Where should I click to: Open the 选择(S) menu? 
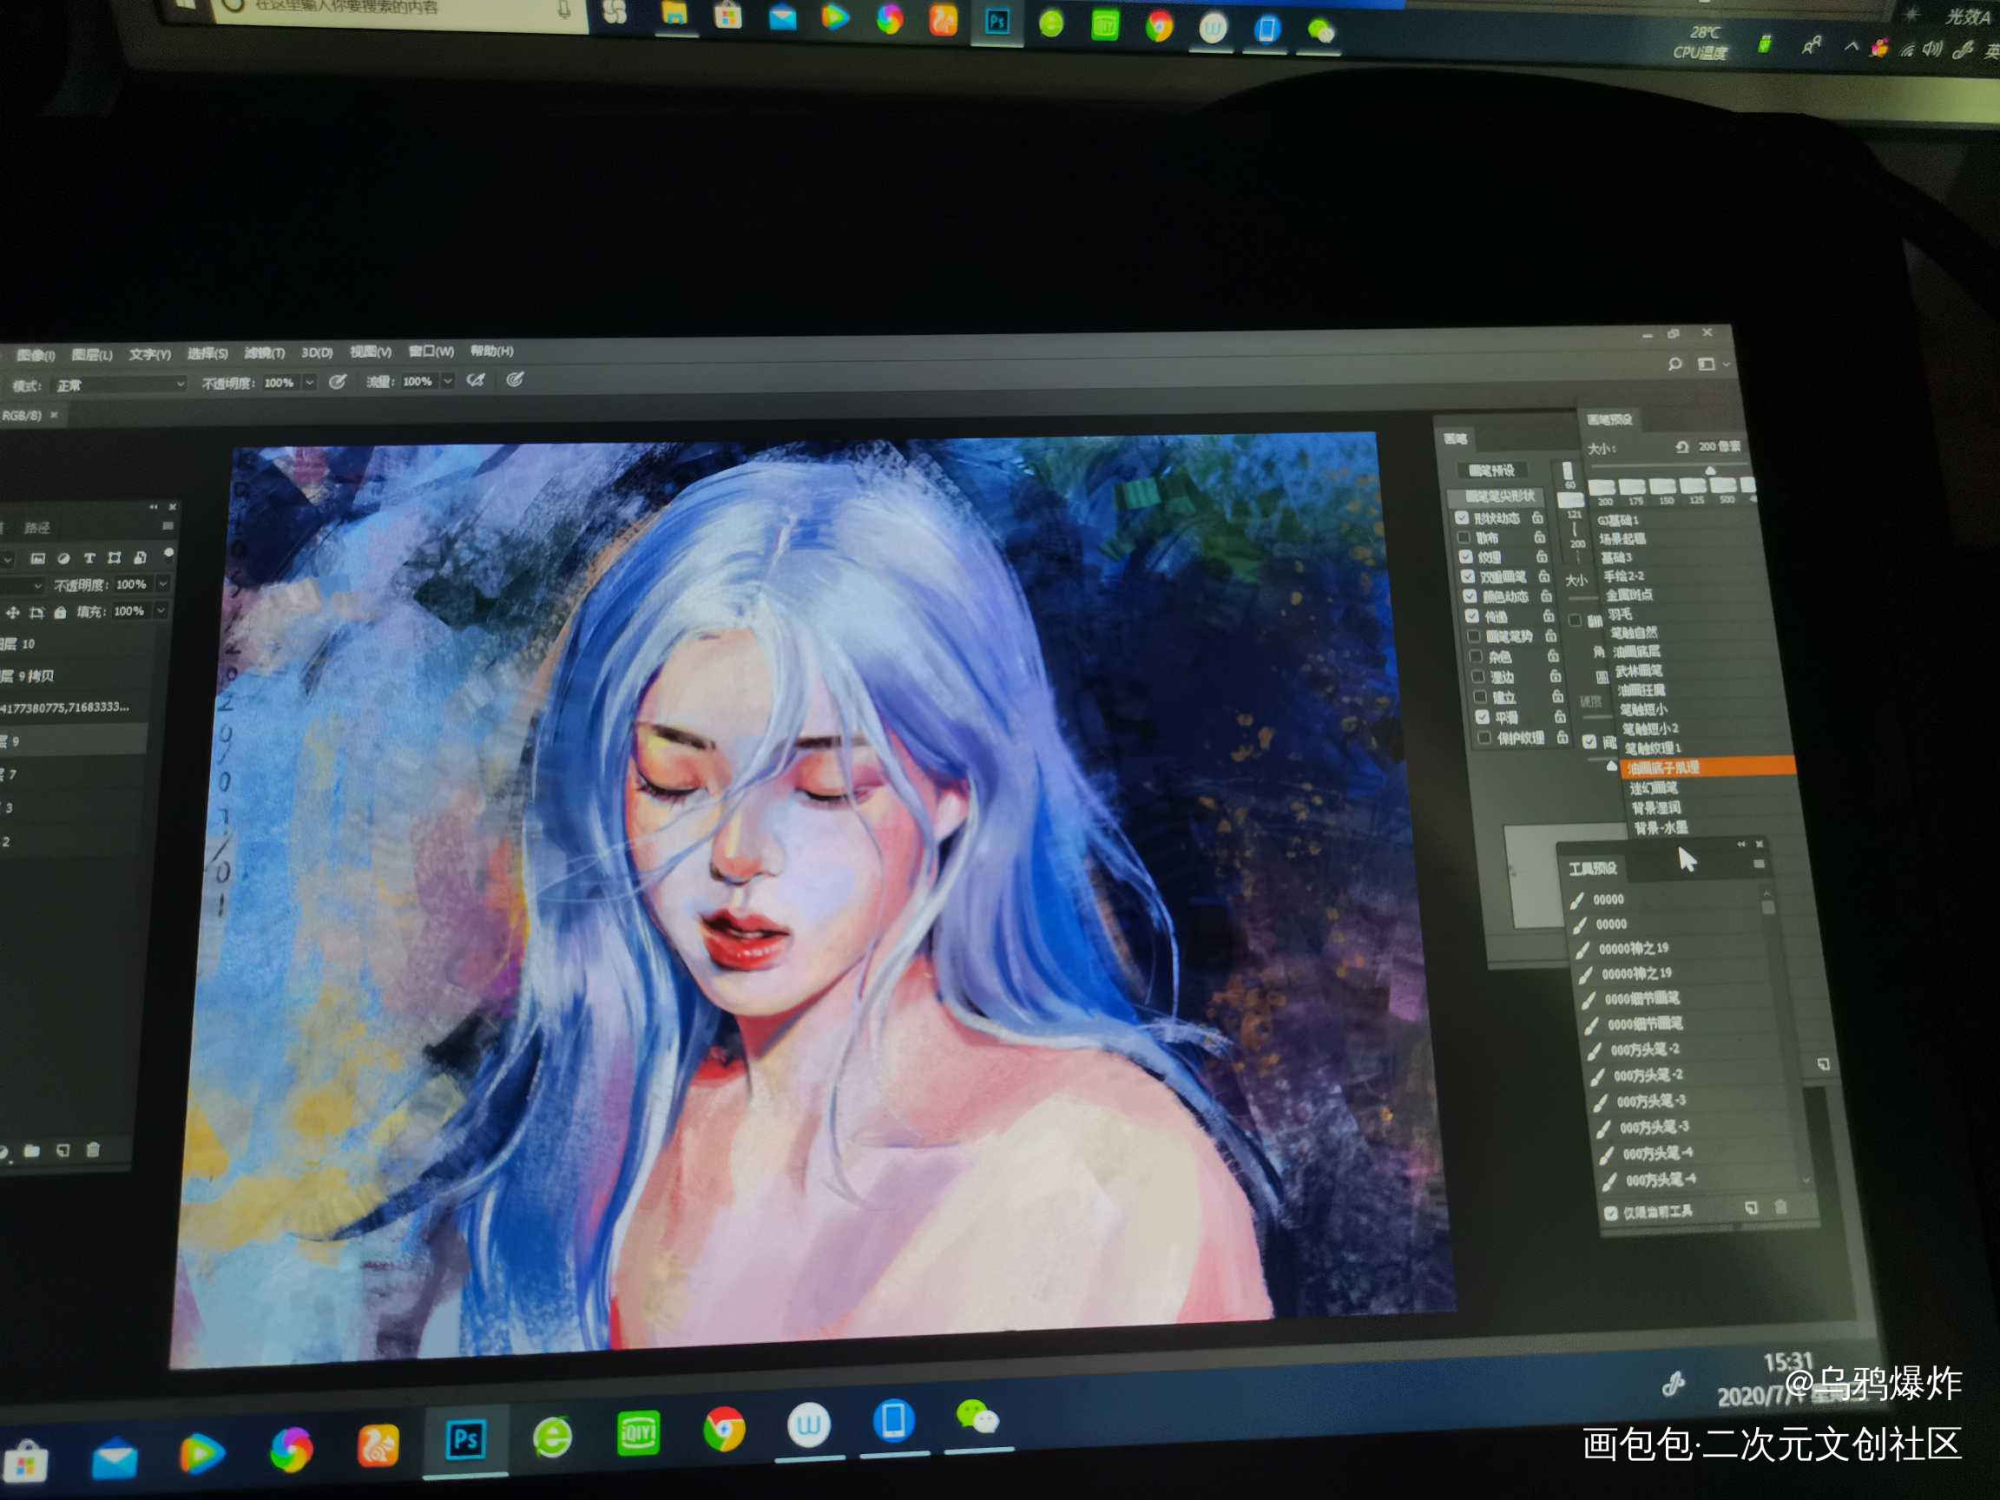[x=207, y=353]
